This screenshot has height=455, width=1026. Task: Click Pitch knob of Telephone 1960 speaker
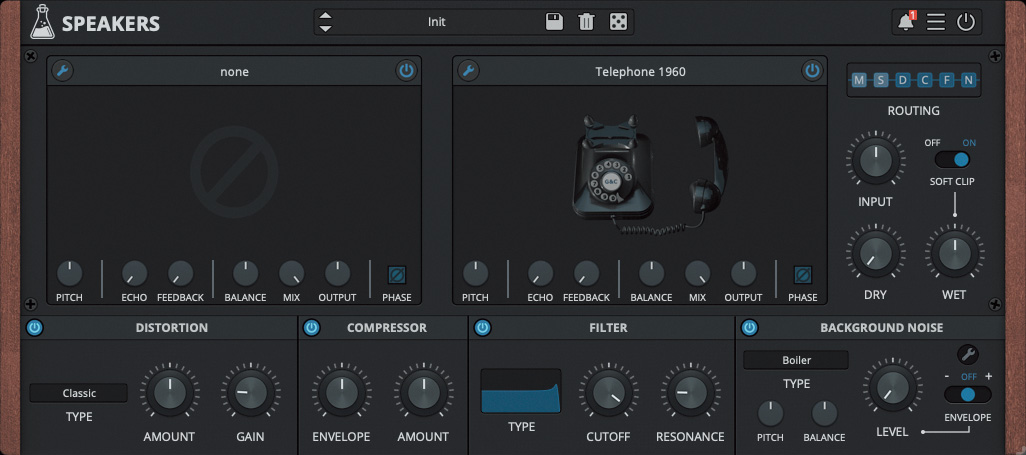(475, 274)
